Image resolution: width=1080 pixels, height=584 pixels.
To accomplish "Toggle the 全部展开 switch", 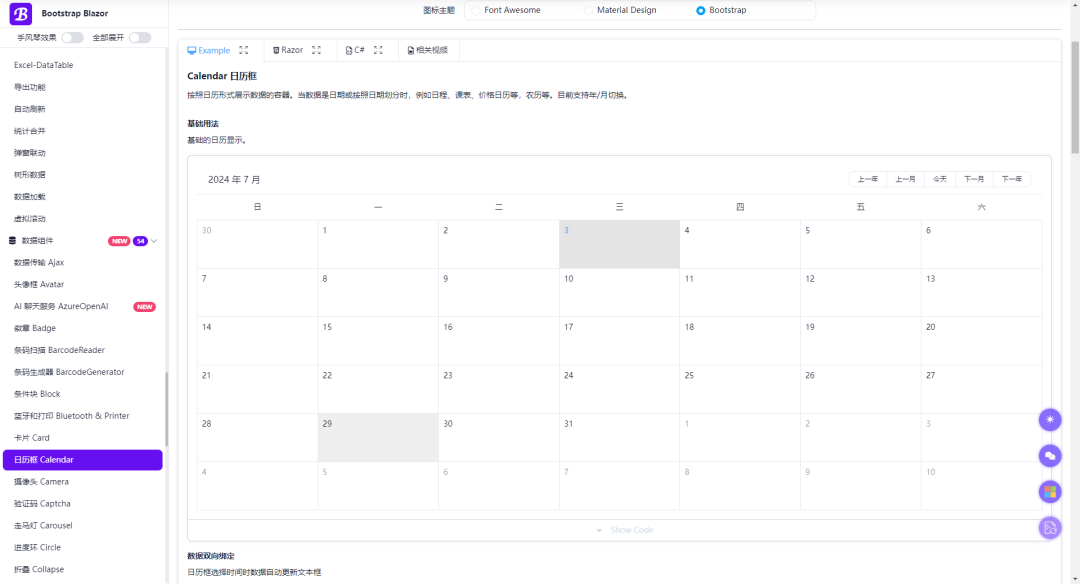I will click(139, 38).
